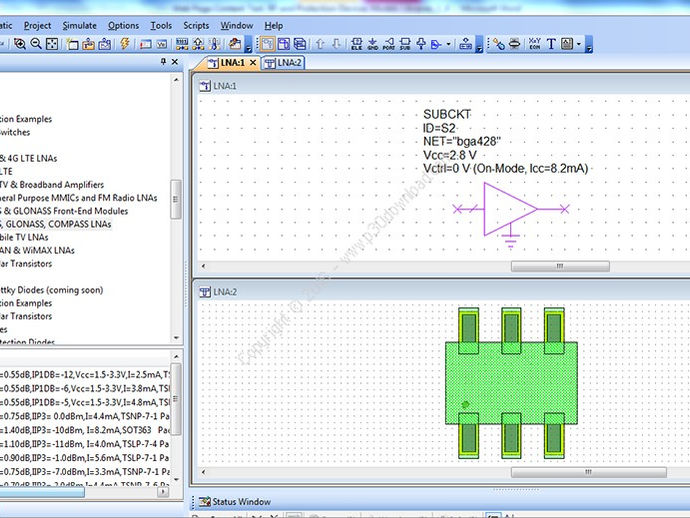Select 'GLONASS Front-End Modules' tree item
Viewport: 690px width, 518px height.
[x=64, y=211]
